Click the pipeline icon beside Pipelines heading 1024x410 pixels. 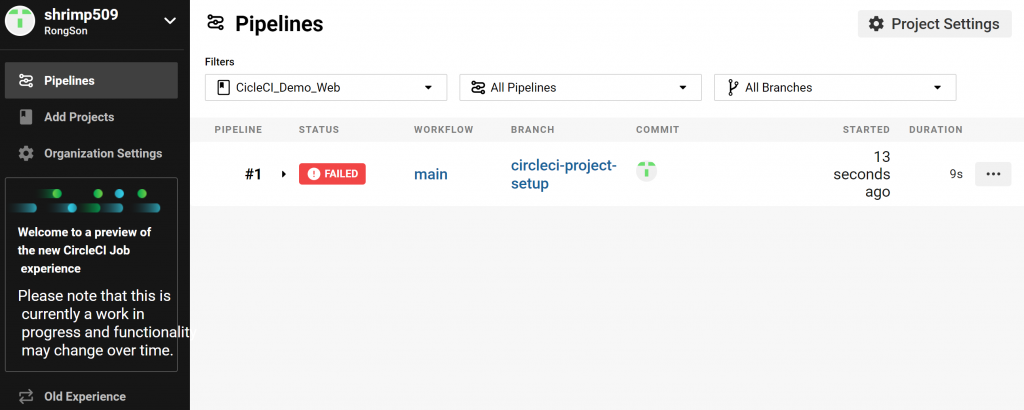(215, 23)
